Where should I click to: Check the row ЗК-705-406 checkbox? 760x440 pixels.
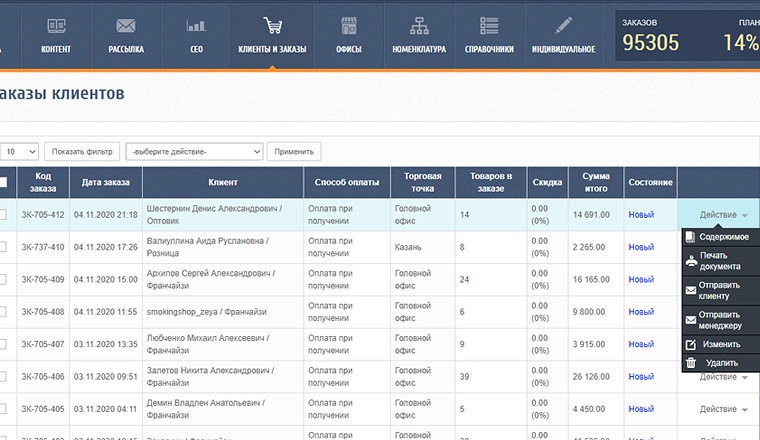click(x=3, y=377)
